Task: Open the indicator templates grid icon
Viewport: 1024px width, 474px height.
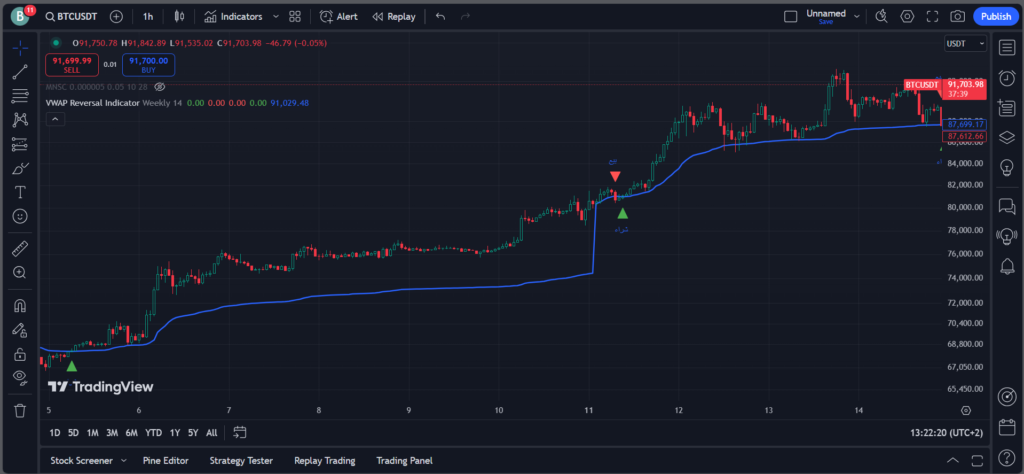Action: (x=295, y=16)
